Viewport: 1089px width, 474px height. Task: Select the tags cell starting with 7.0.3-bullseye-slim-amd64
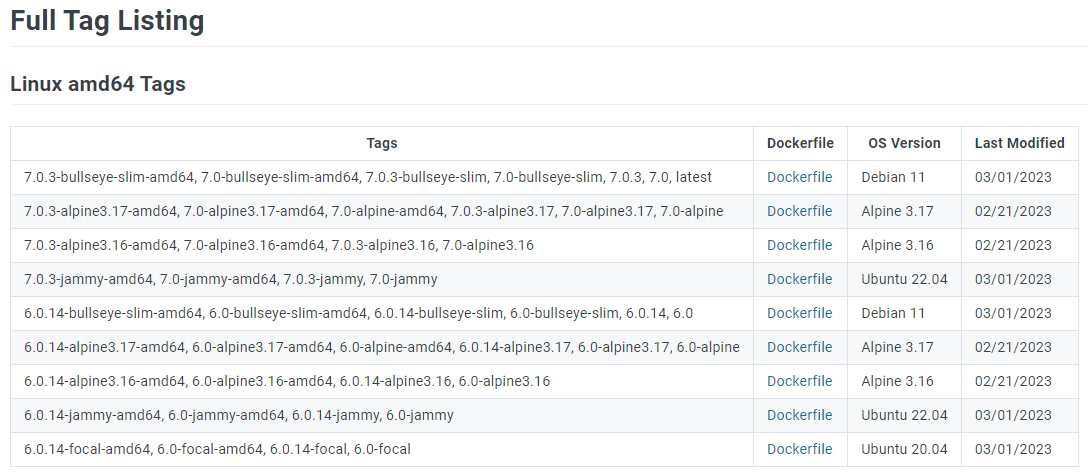click(x=382, y=177)
